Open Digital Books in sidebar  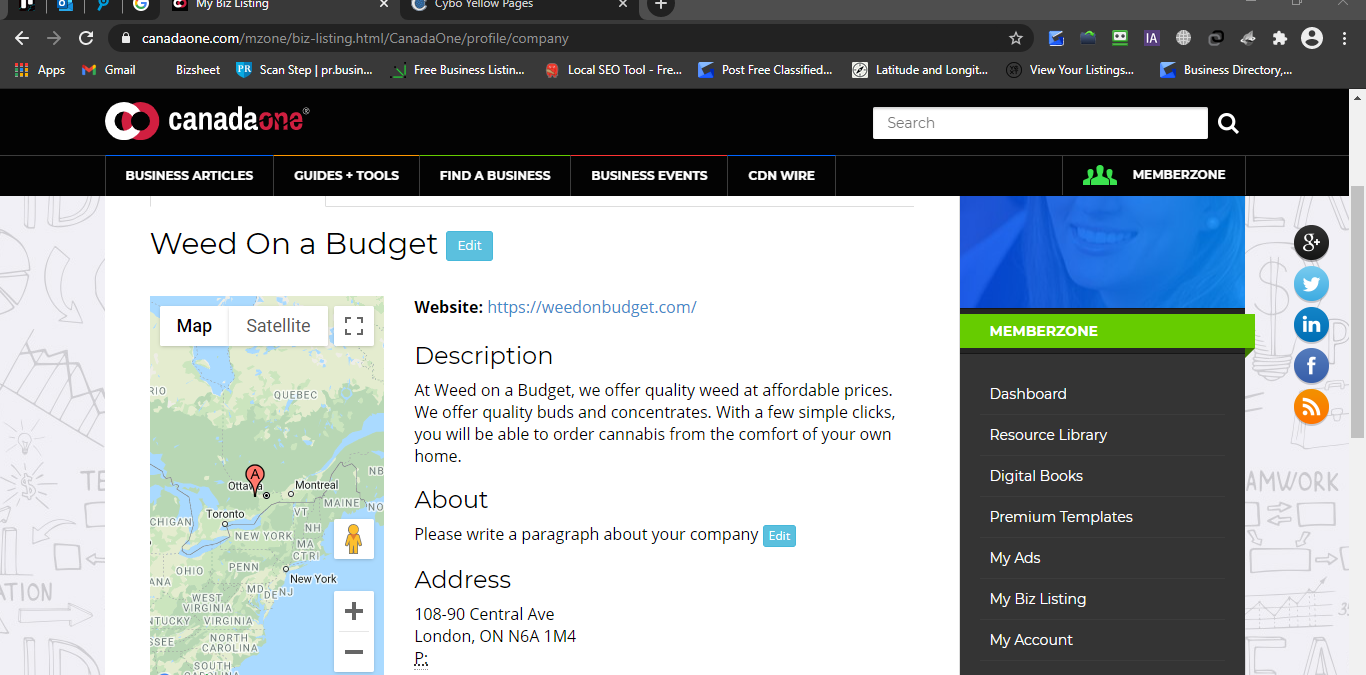[1036, 476]
